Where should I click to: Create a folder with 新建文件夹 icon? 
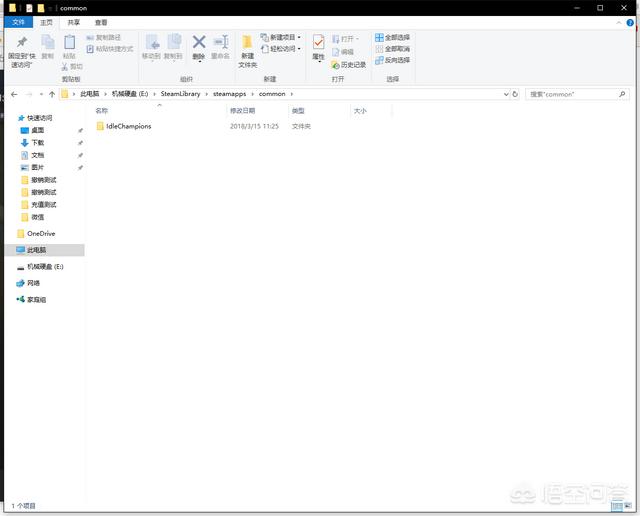pyautogui.click(x=247, y=43)
